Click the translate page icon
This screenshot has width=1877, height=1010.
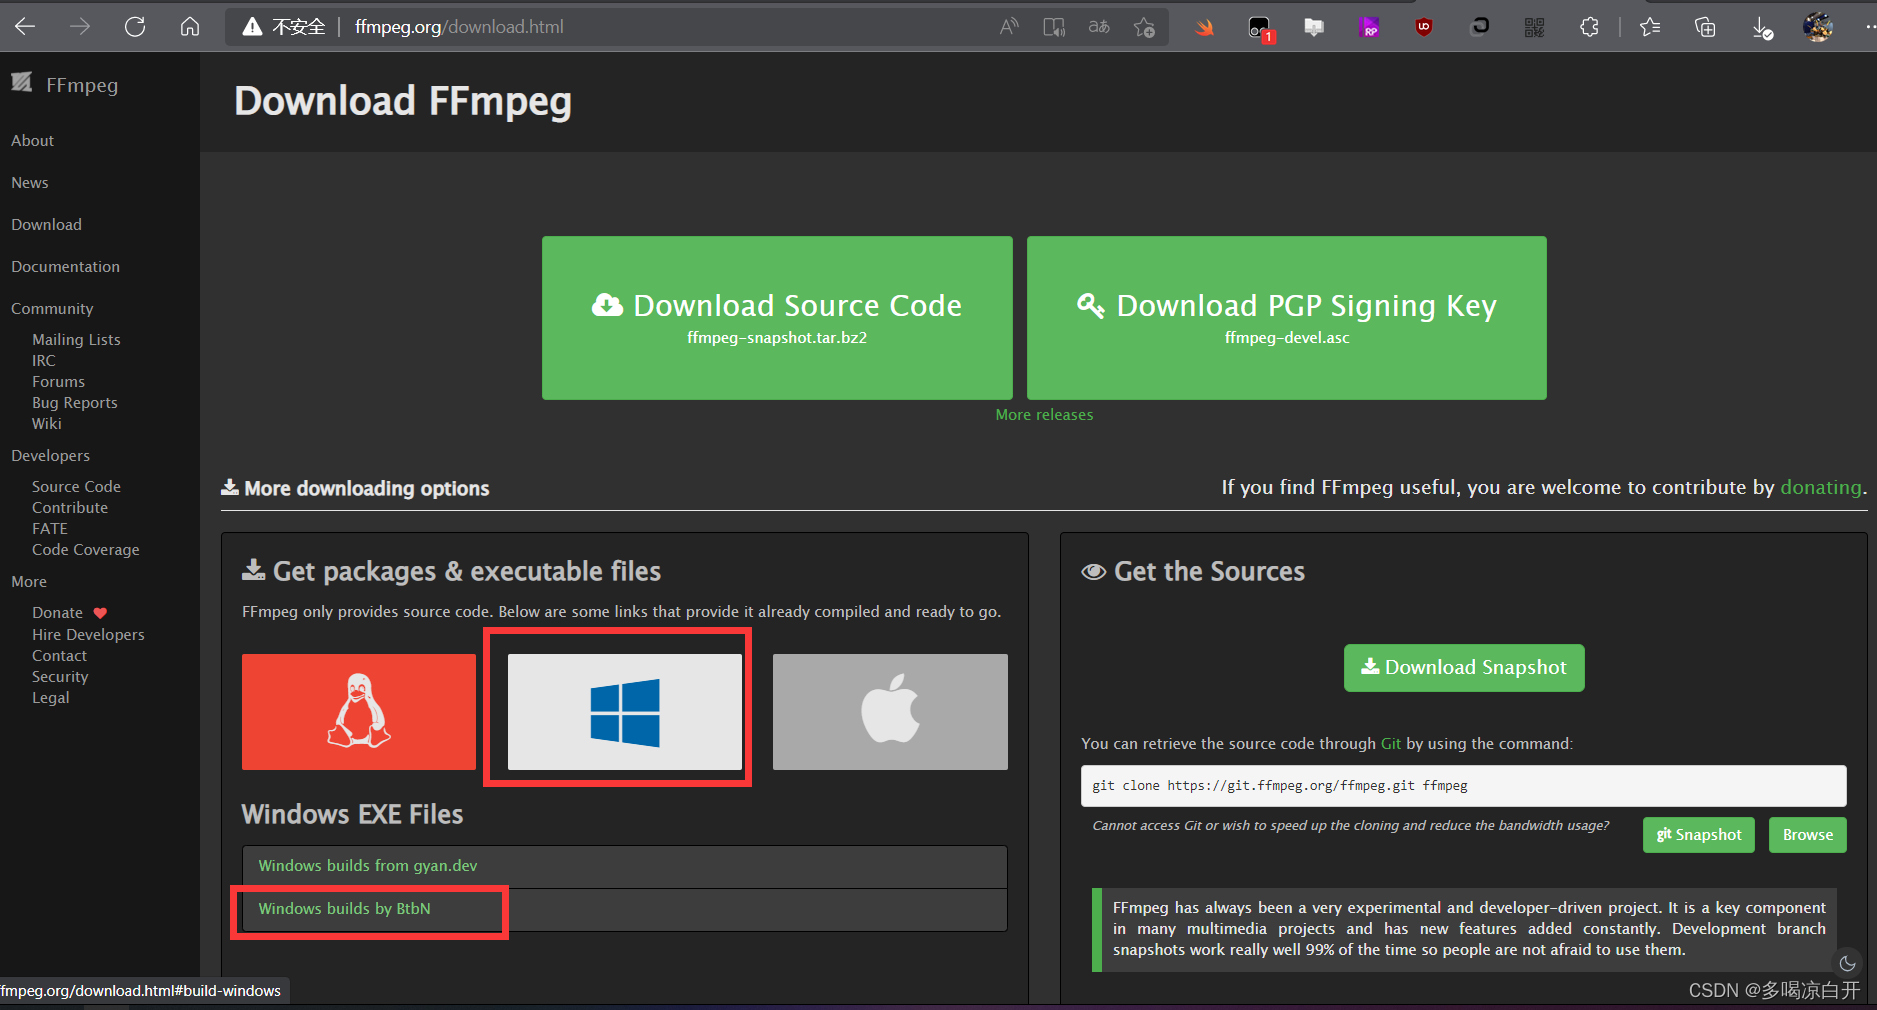point(1099,27)
